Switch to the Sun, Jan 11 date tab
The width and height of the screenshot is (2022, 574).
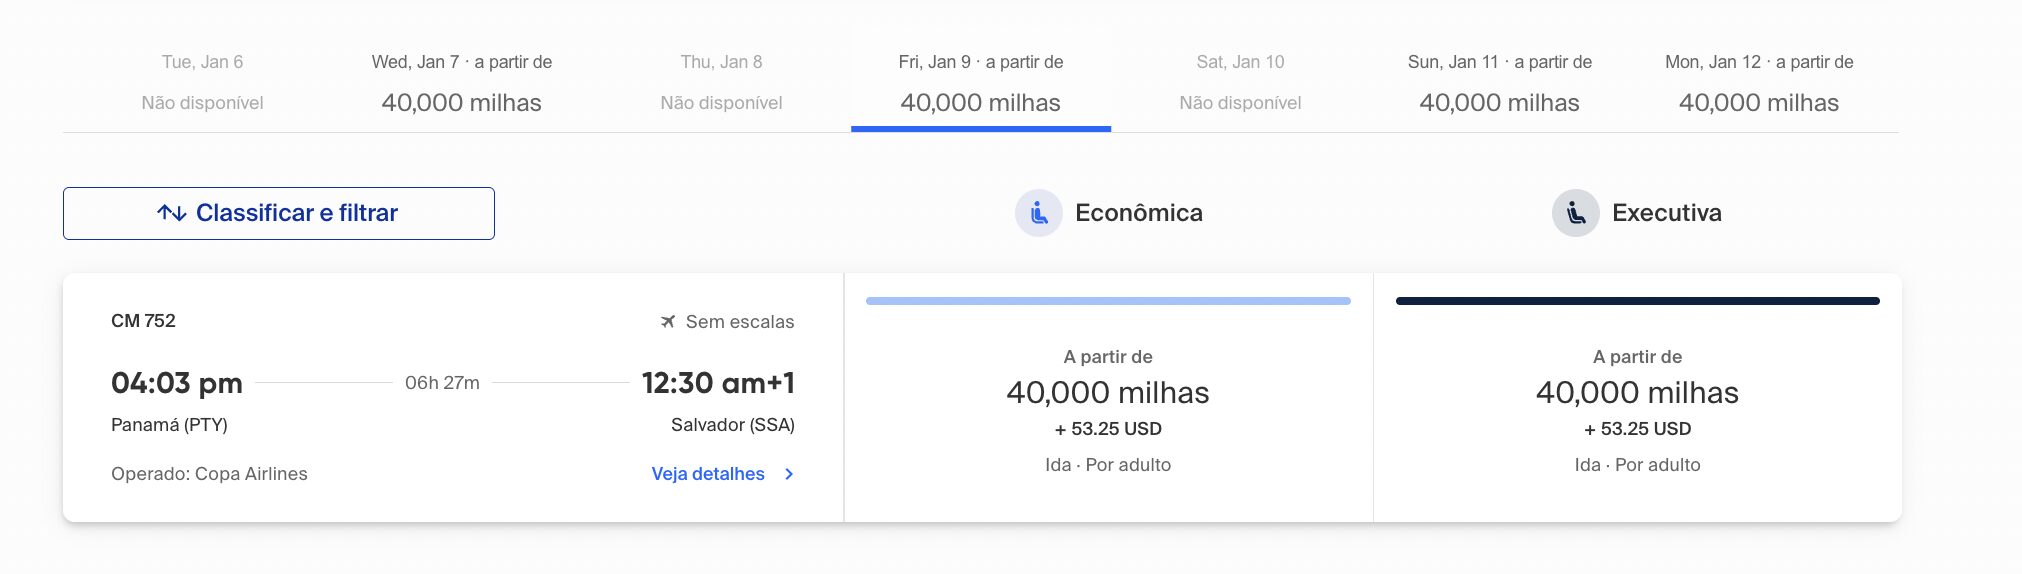click(x=1500, y=83)
